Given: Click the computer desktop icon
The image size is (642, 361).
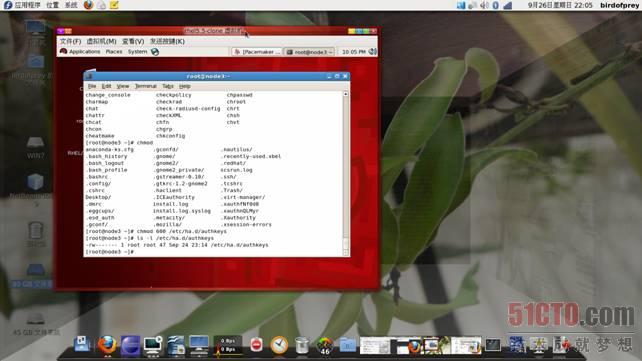Looking at the screenshot, I should 36,28.
